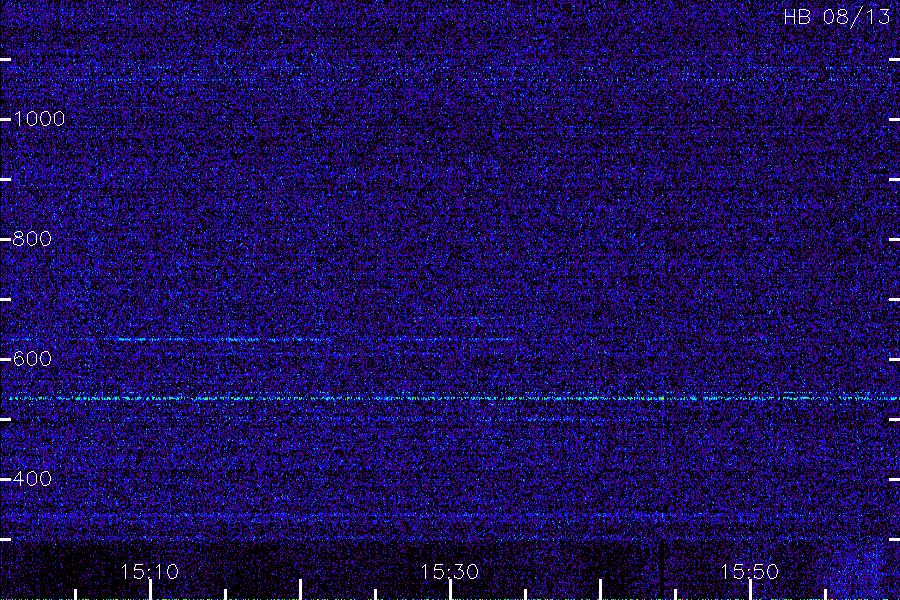The width and height of the screenshot is (900, 600).
Task: Click the 15:10 time axis label
Action: pyautogui.click(x=150, y=572)
